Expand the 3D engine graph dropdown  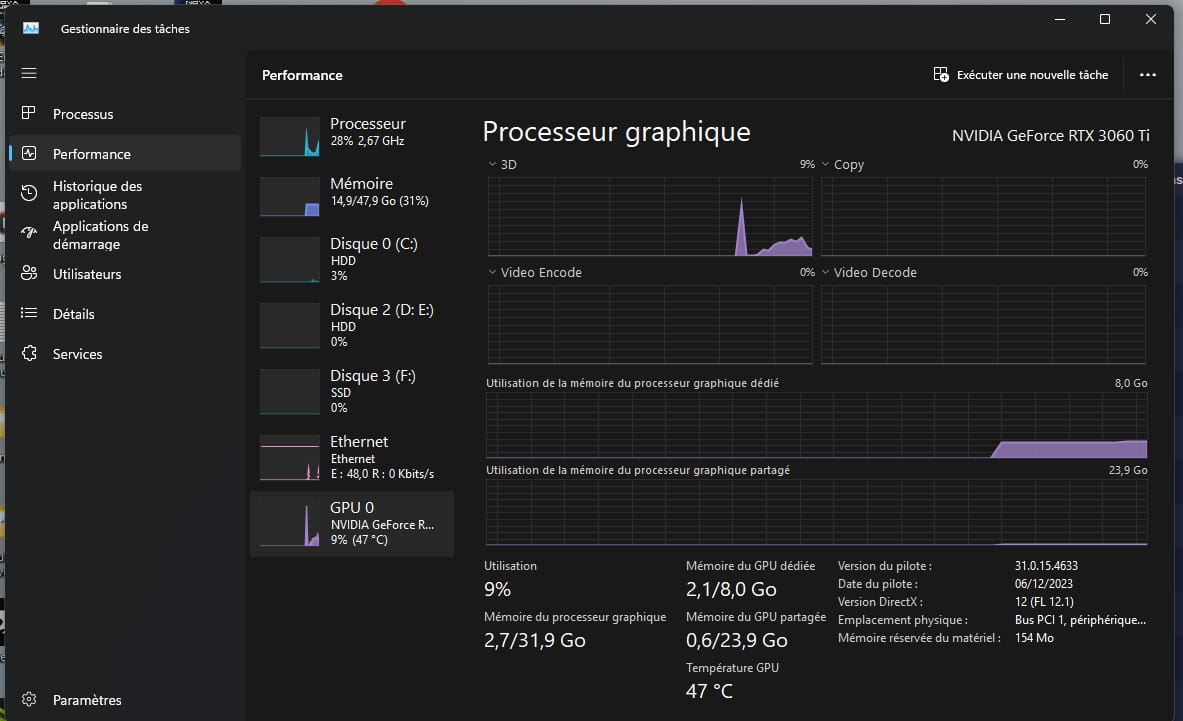492,164
